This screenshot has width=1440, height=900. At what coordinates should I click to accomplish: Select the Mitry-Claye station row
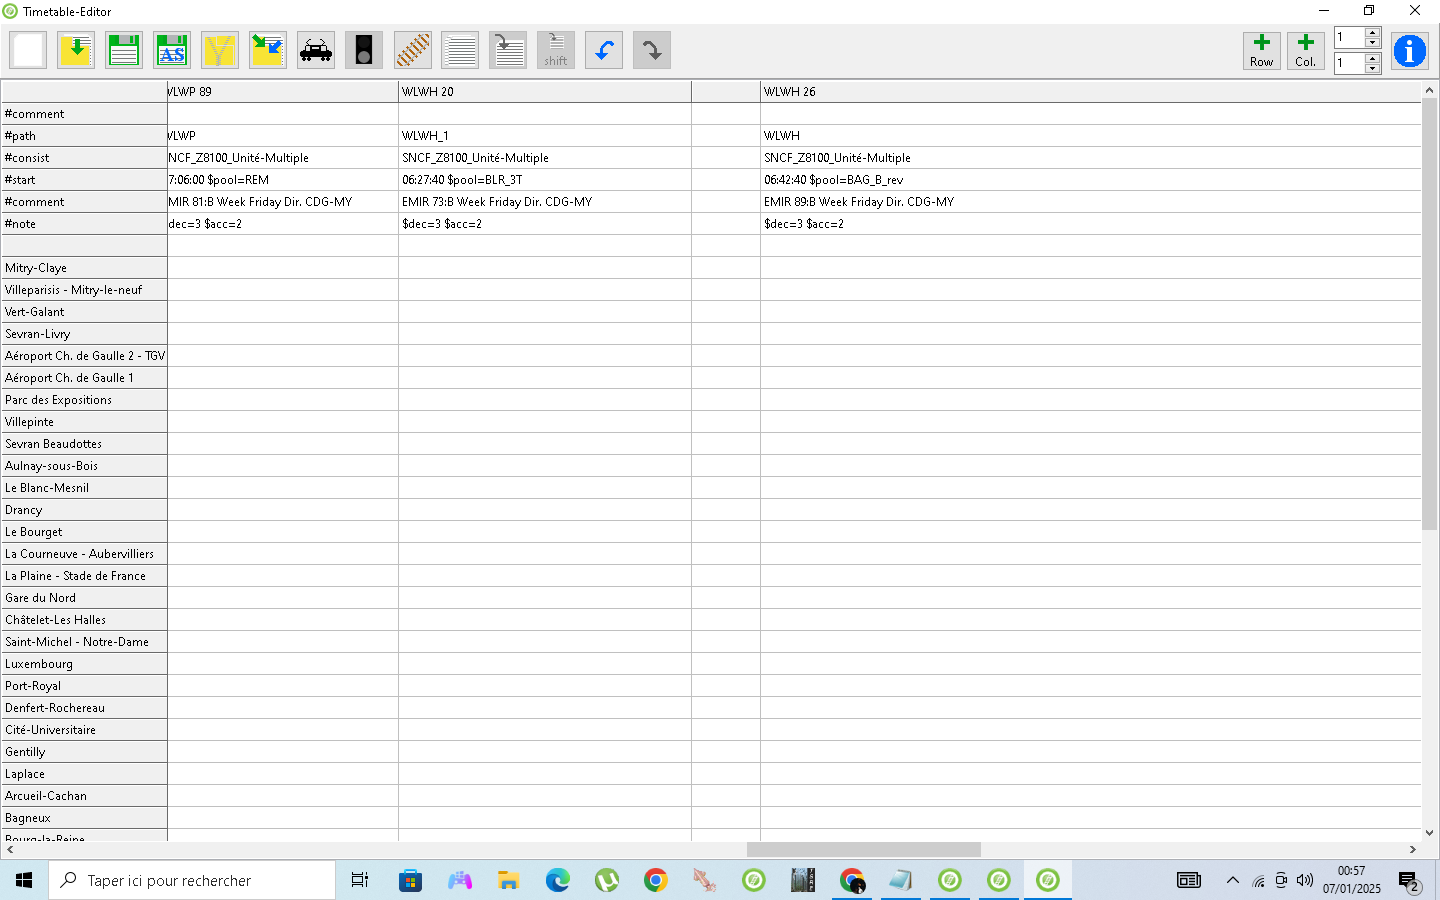tap(84, 267)
